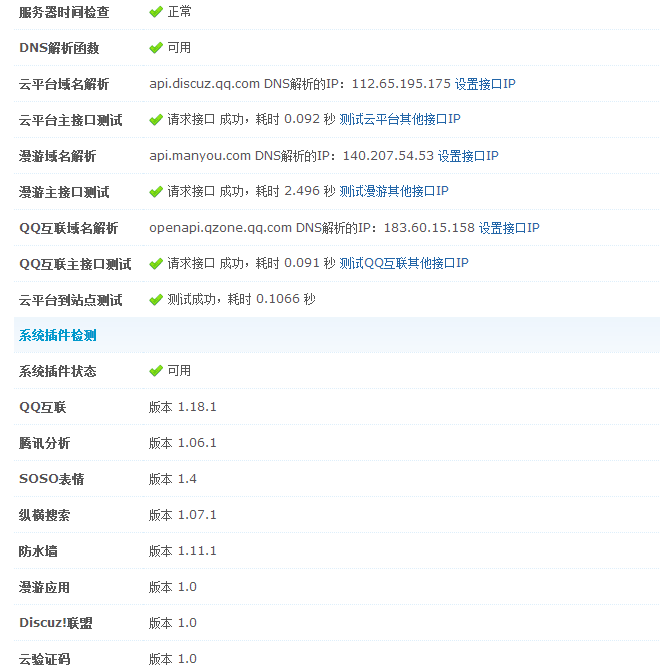
Task: Click IP text 183.60.15.158
Action: (429, 228)
